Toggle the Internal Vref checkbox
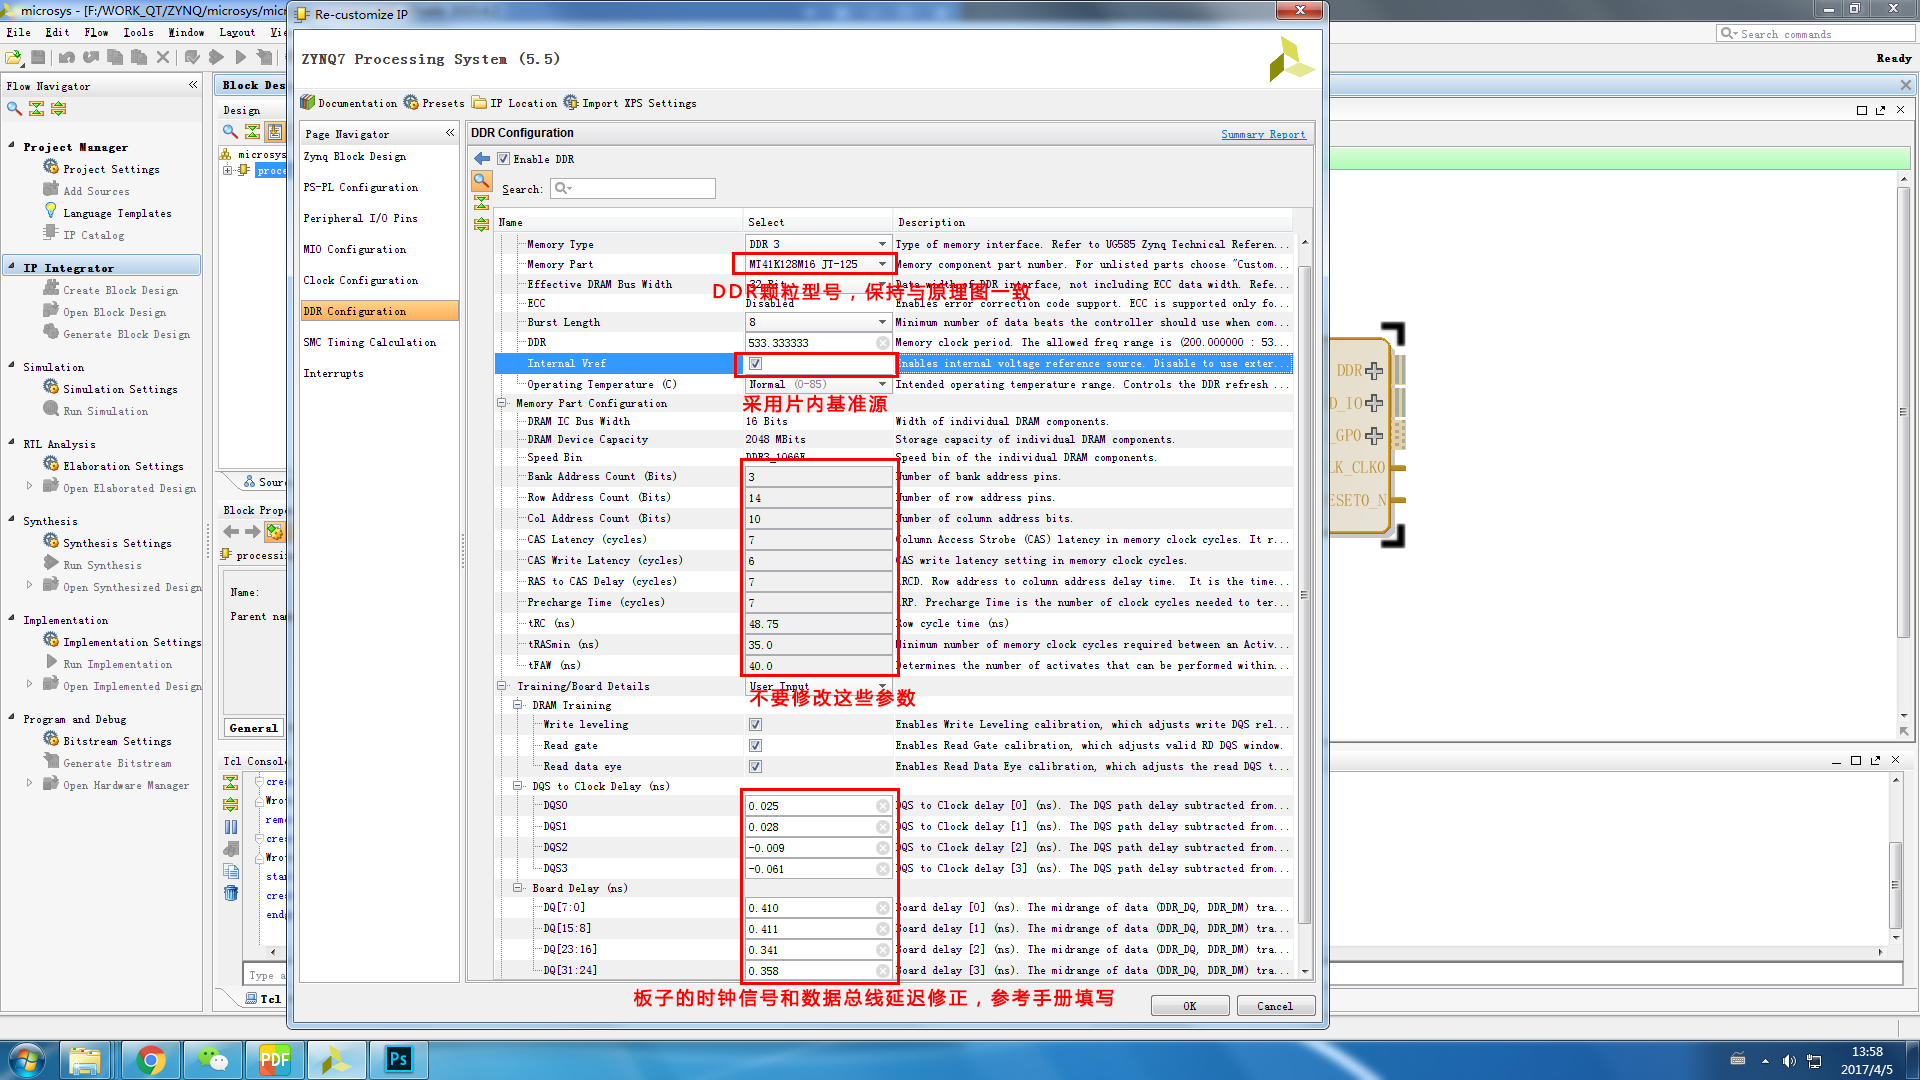Image resolution: width=1920 pixels, height=1080 pixels. [x=755, y=364]
